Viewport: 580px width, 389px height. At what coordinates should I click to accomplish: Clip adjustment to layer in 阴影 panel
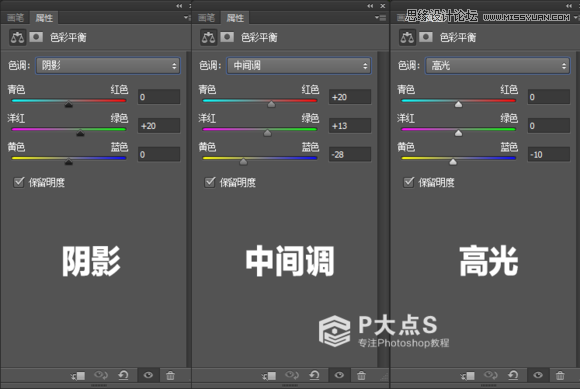(78, 376)
